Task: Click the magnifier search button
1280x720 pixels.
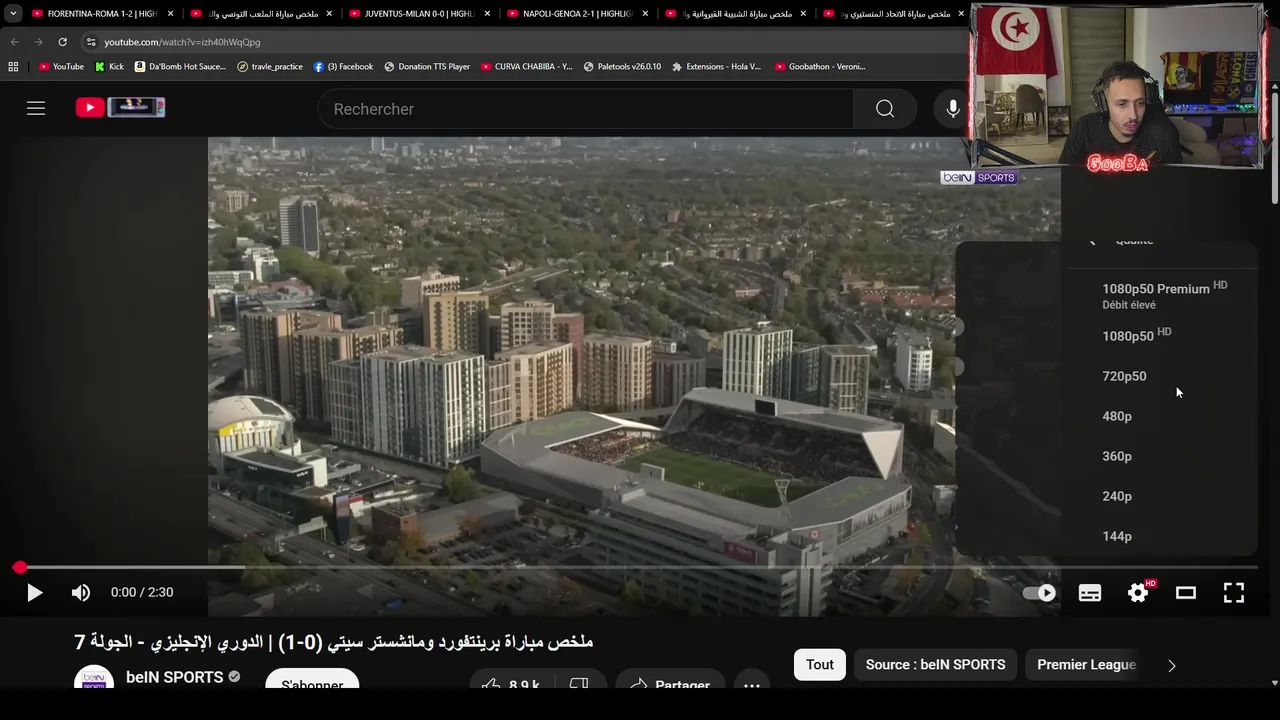Action: pyautogui.click(x=885, y=109)
